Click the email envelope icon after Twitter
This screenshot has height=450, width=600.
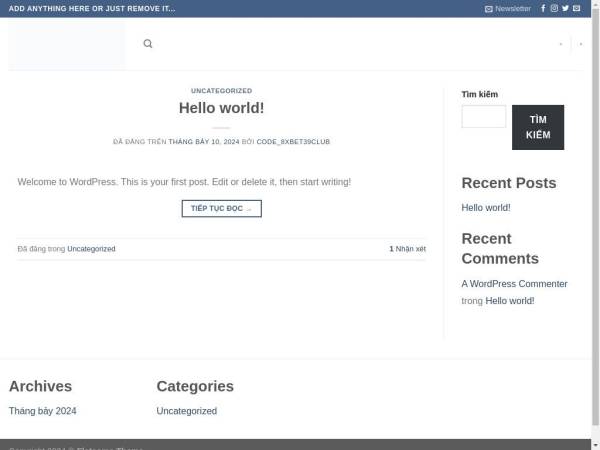576,8
